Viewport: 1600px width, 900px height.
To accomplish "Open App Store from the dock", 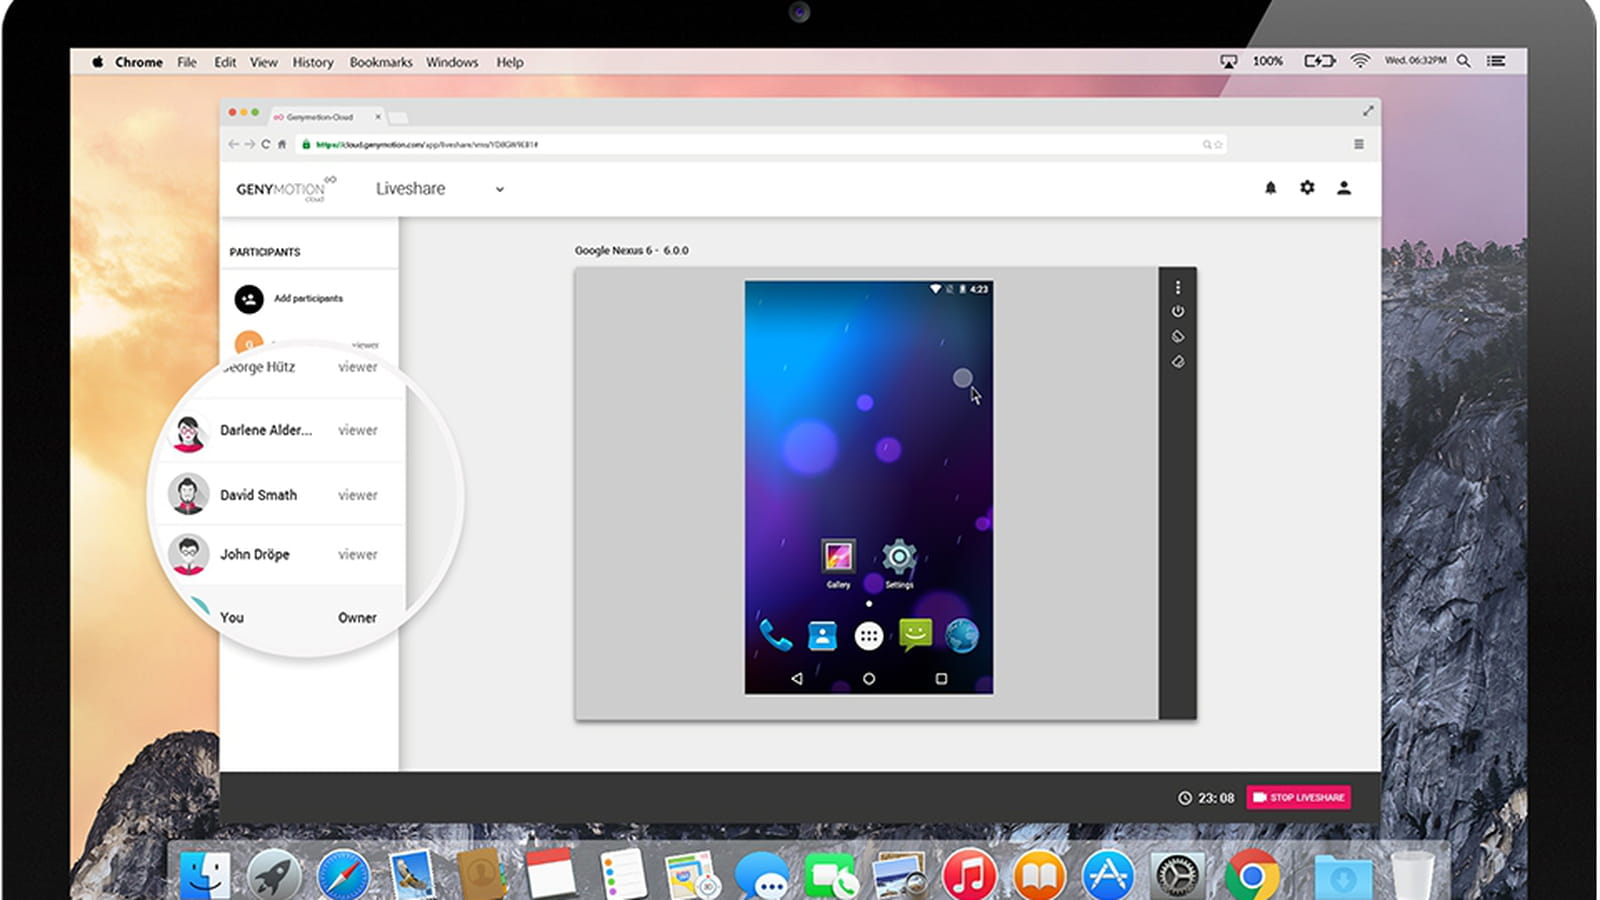I will tap(1108, 875).
